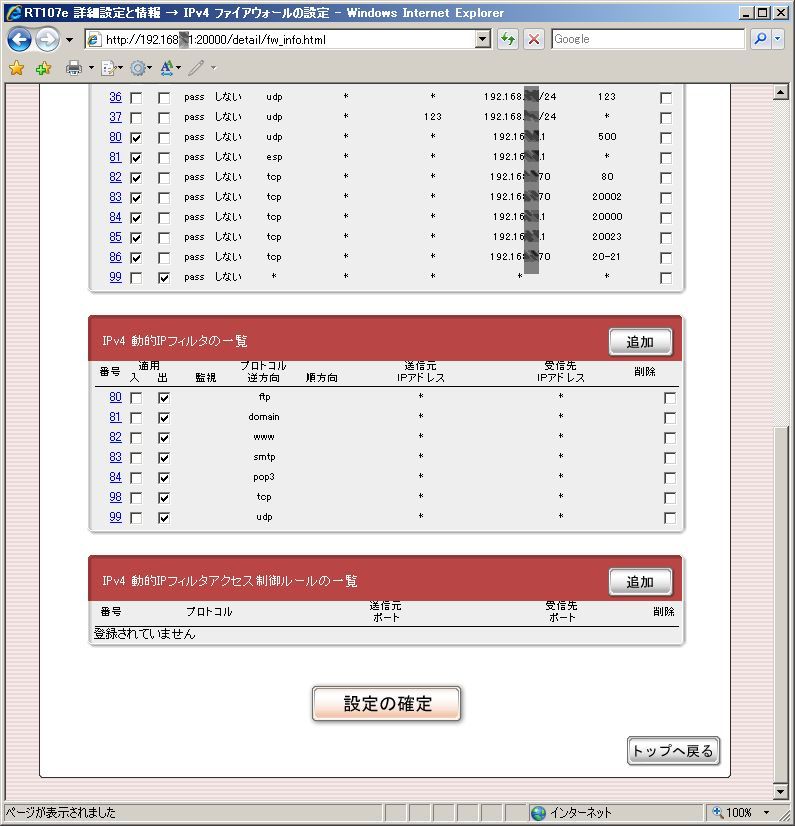Click the vertical scrollbar thumb

click(780, 604)
